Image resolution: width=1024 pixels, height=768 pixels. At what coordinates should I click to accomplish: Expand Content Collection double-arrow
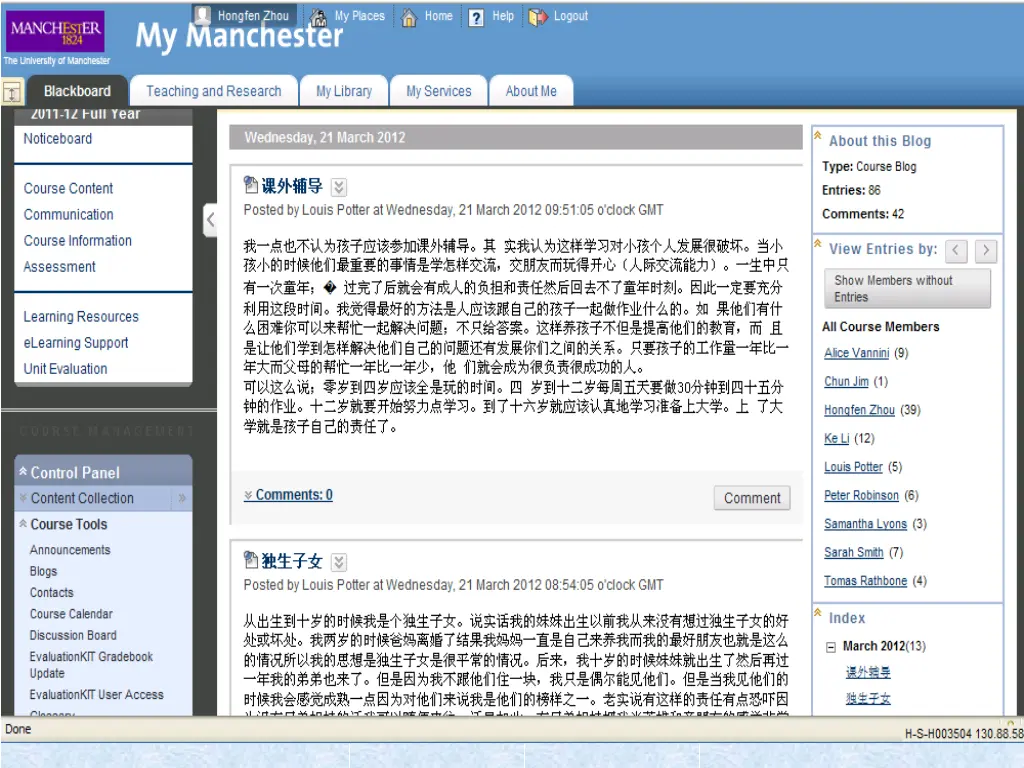pos(182,498)
